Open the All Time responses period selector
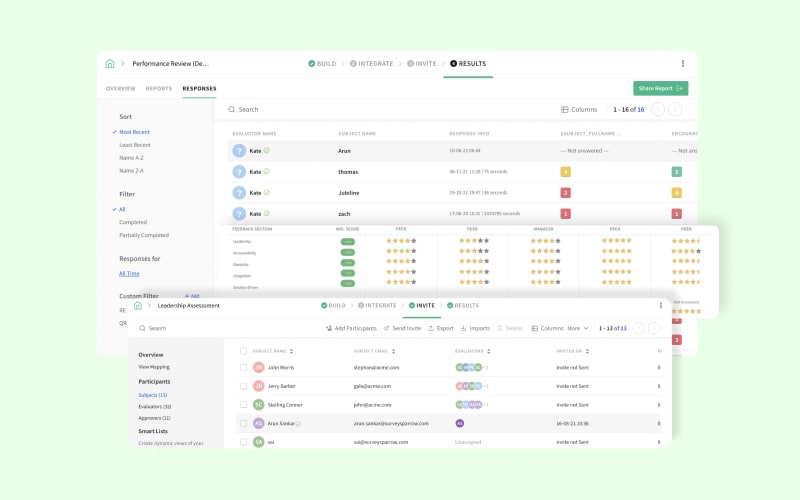Screen dimensions: 800x500 129,273
